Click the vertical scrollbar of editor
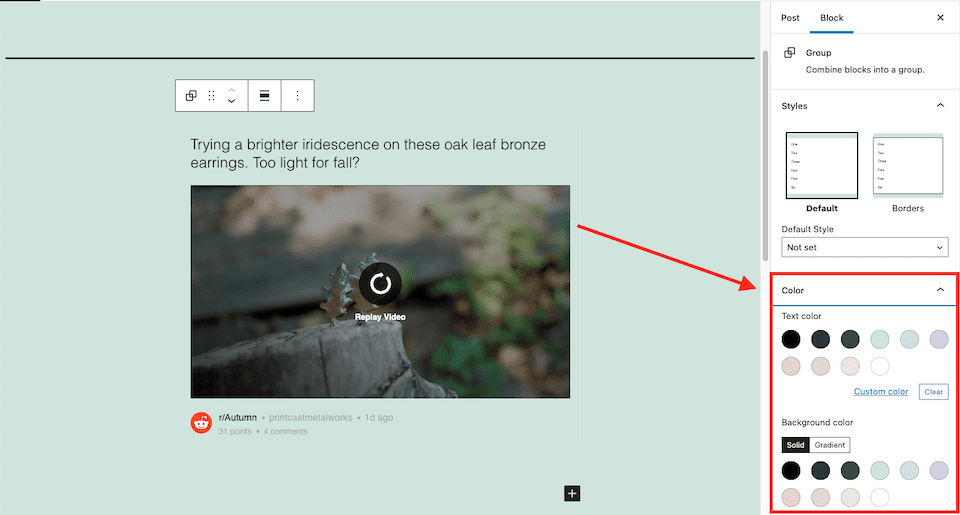 [765, 156]
